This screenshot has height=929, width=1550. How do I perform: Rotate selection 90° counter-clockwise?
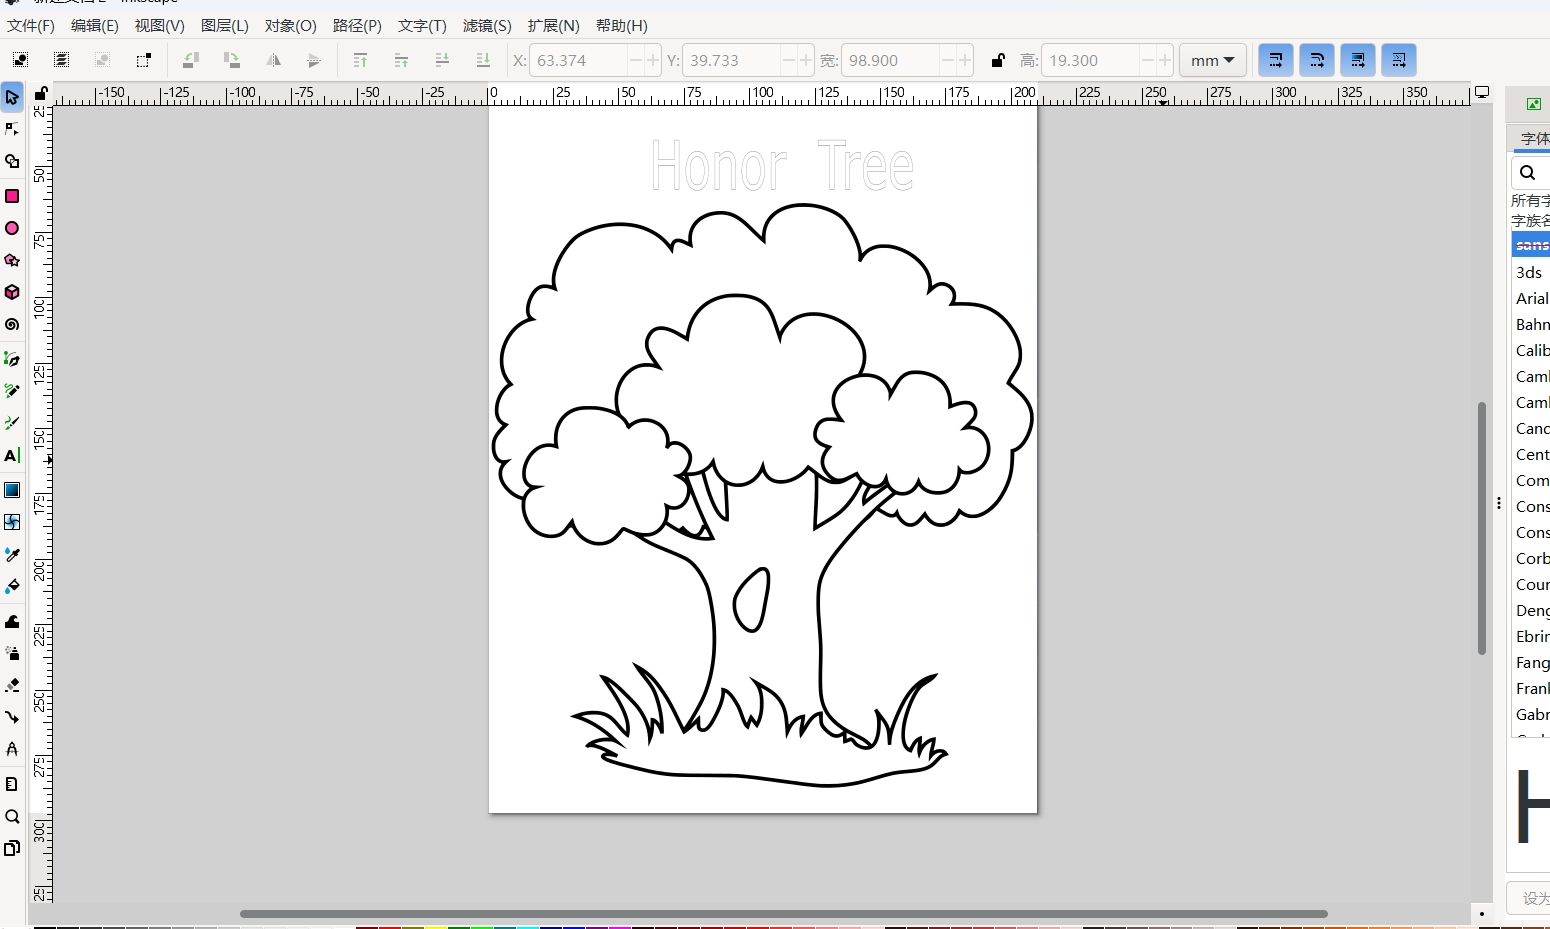click(190, 60)
